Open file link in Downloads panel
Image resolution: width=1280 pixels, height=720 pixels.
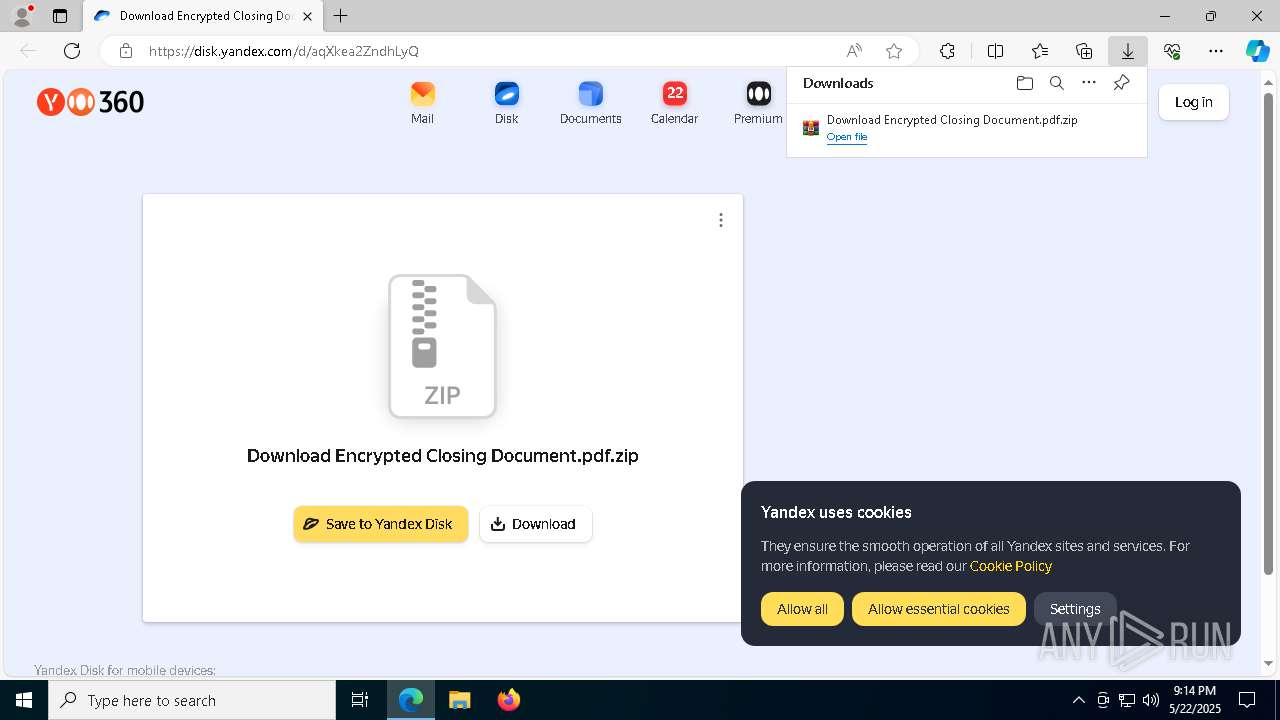pos(846,137)
